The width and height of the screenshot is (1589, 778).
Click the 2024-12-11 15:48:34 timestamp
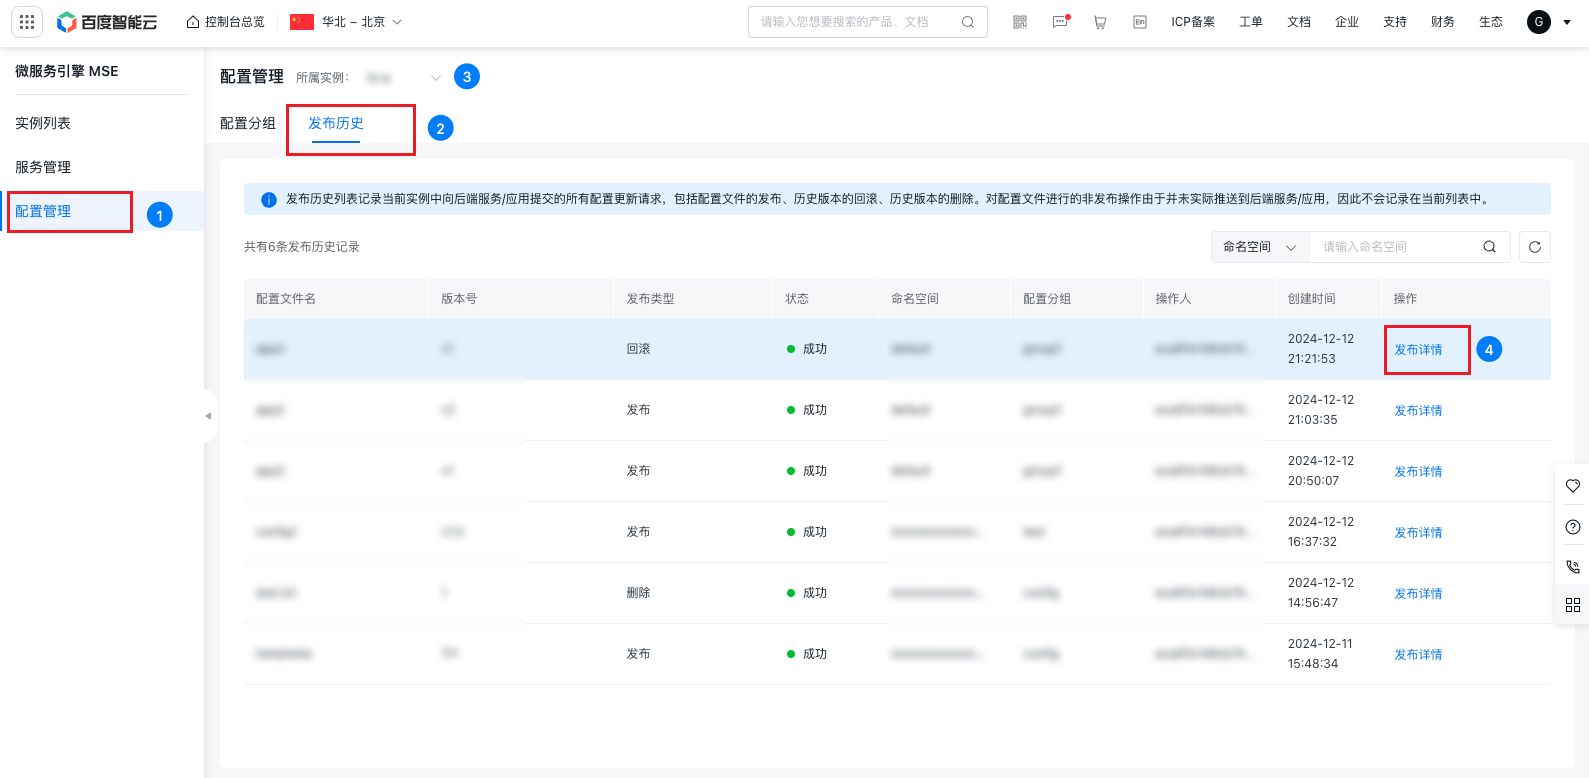[x=1320, y=654]
